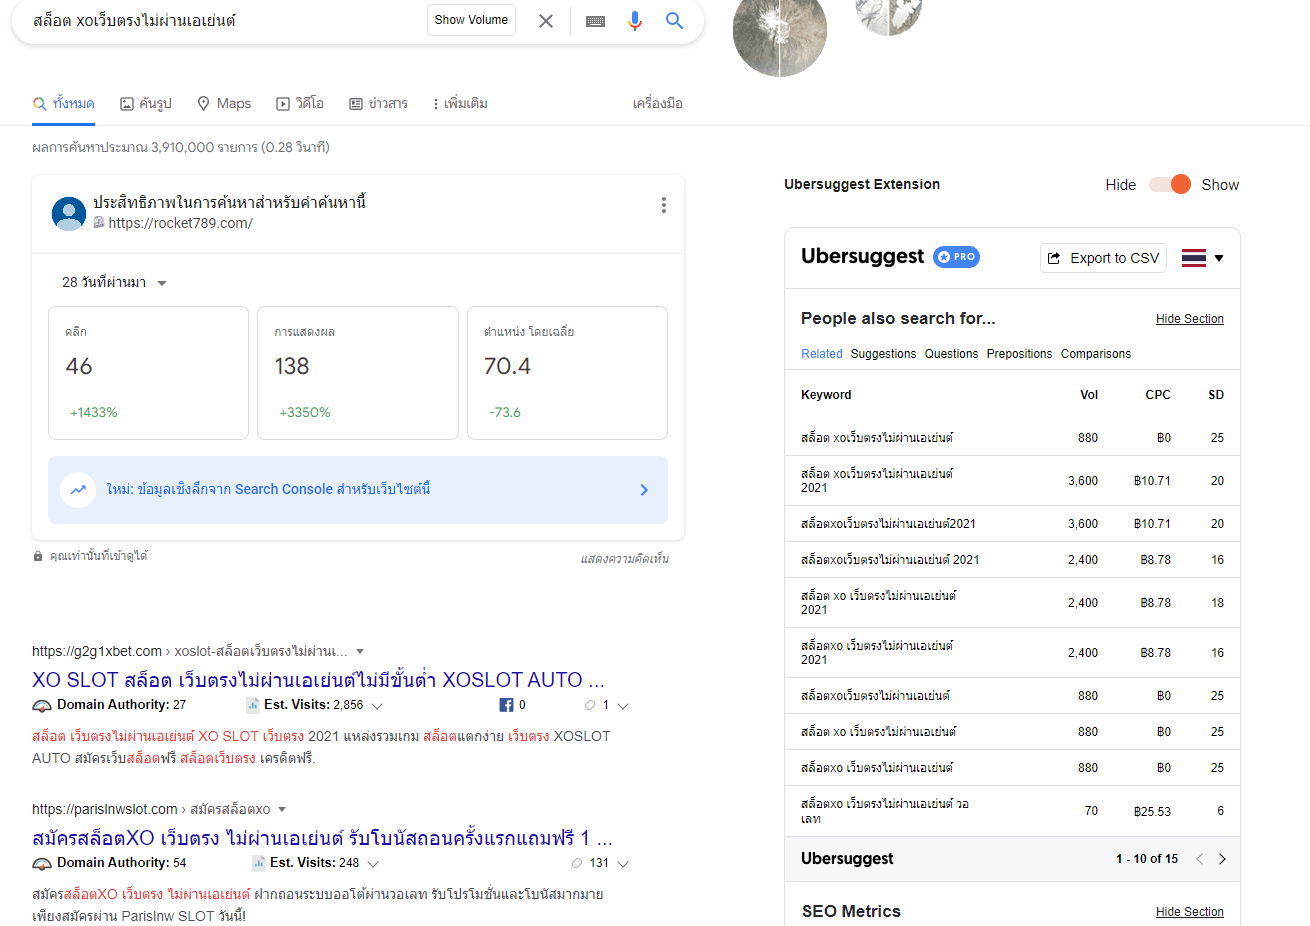The image size is (1310, 926).
Task: Click the Facebook shares icon on g2g1xbet result
Action: click(x=506, y=705)
